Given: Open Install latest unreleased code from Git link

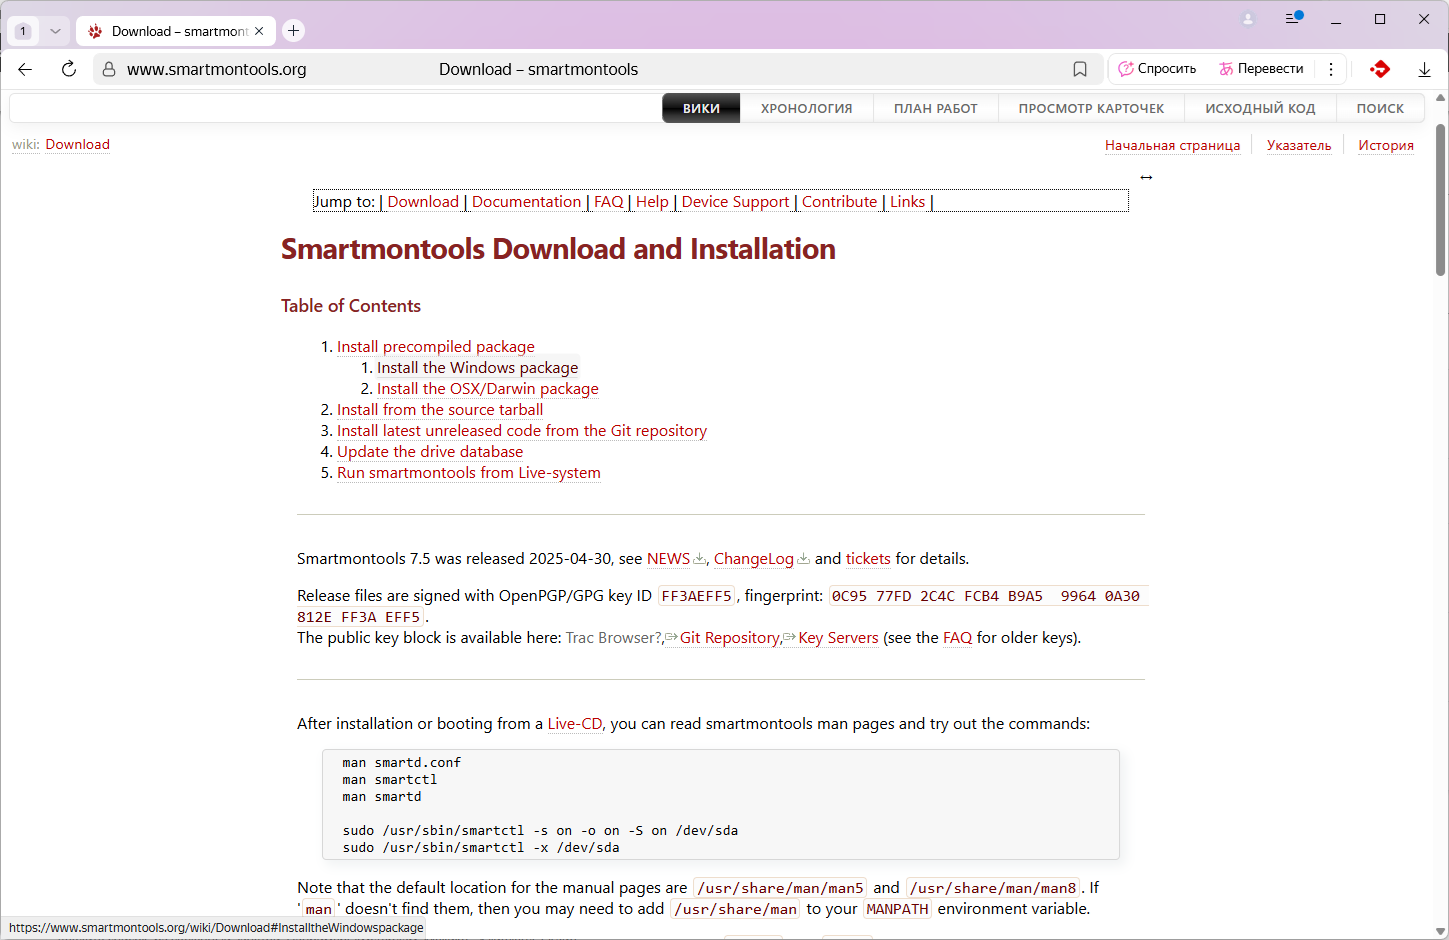Looking at the screenshot, I should [522, 431].
